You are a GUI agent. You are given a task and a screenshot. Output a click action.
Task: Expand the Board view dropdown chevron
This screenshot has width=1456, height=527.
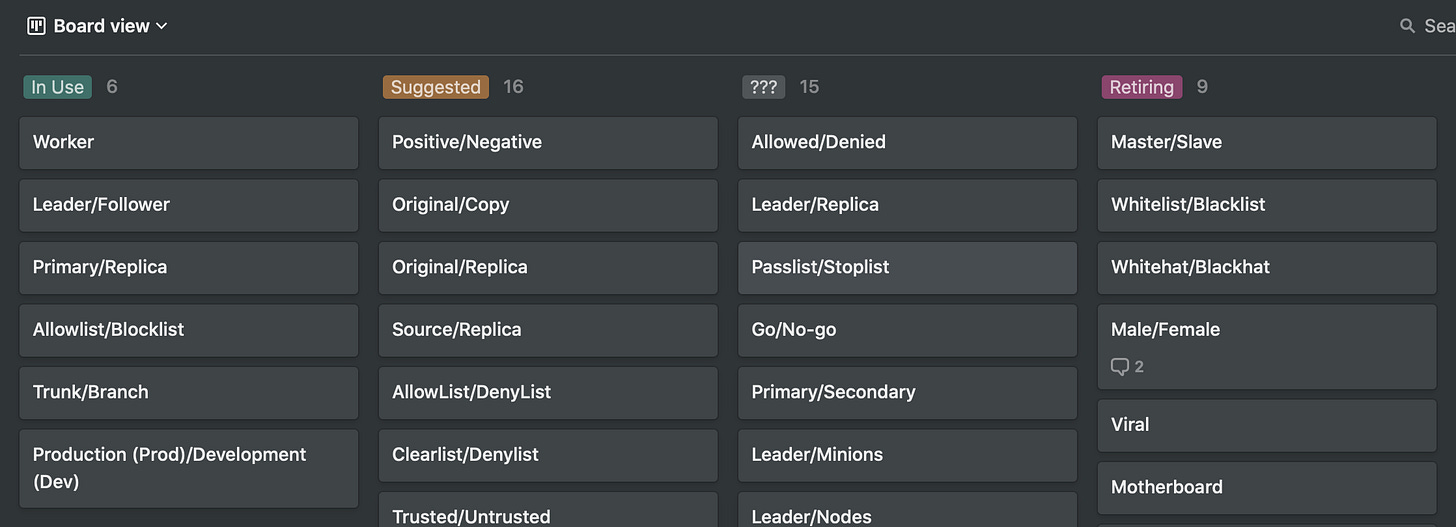(x=162, y=26)
